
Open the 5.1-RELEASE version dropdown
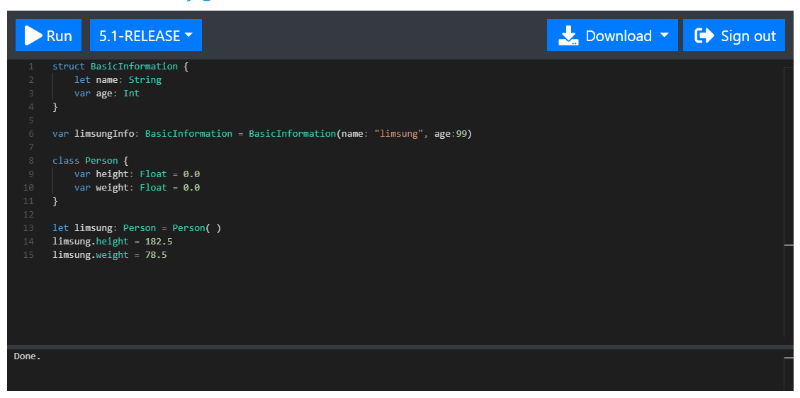tap(146, 35)
